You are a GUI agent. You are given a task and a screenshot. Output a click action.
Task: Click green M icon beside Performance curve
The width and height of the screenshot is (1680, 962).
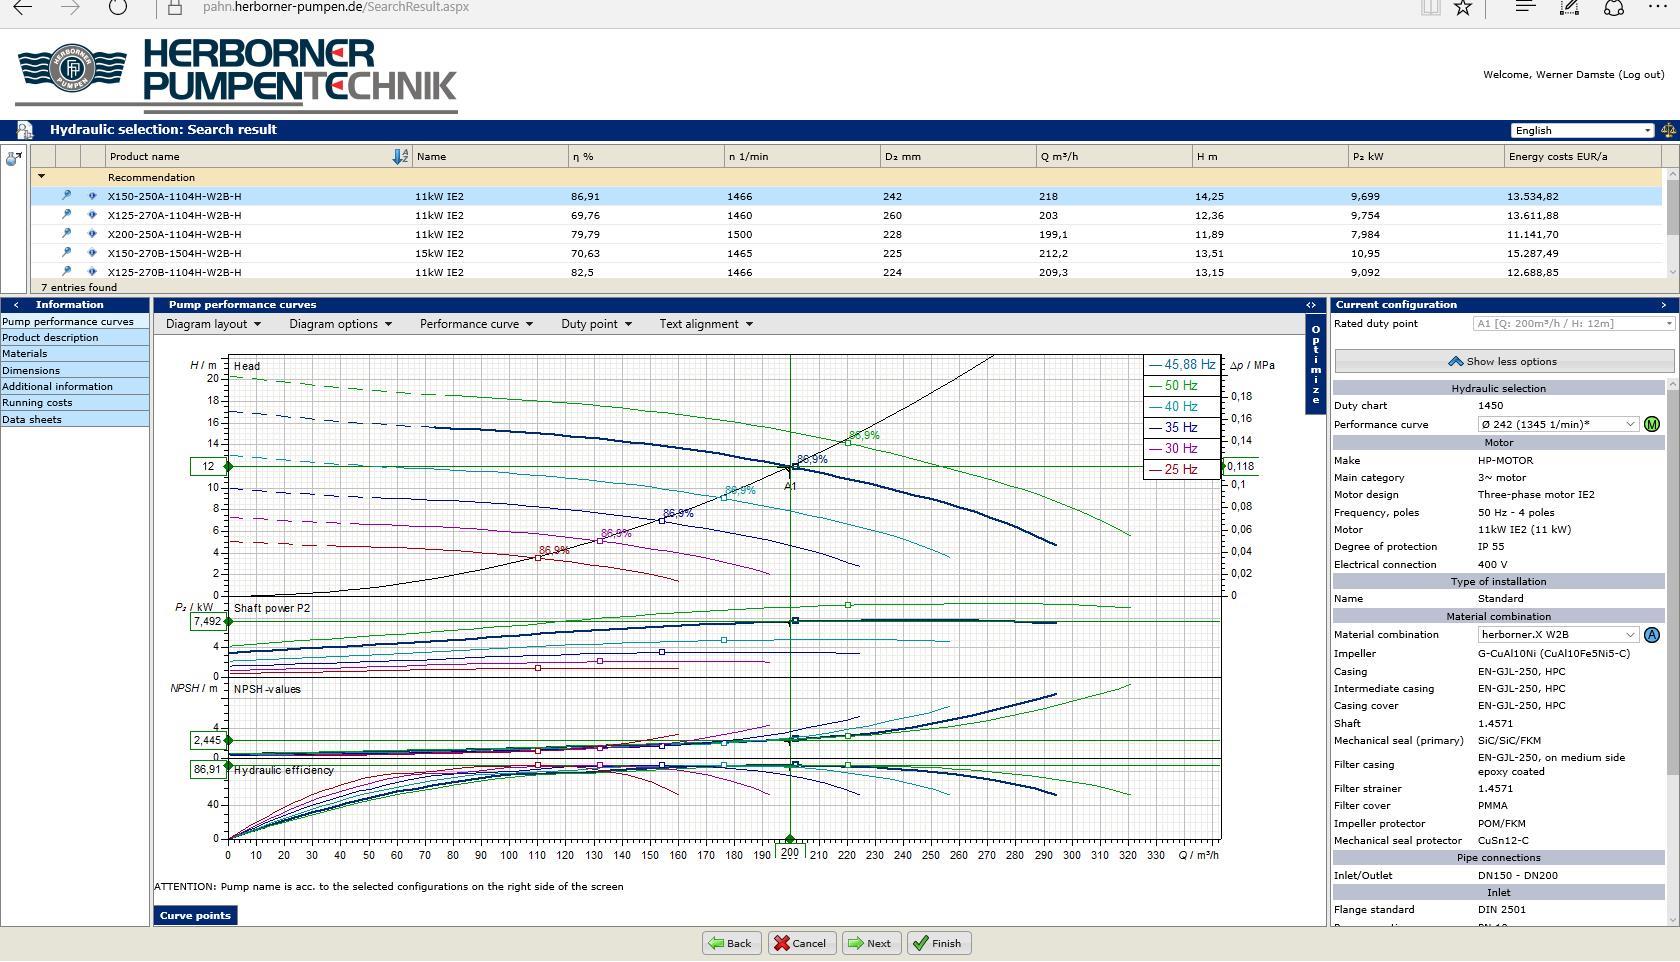pos(1652,424)
